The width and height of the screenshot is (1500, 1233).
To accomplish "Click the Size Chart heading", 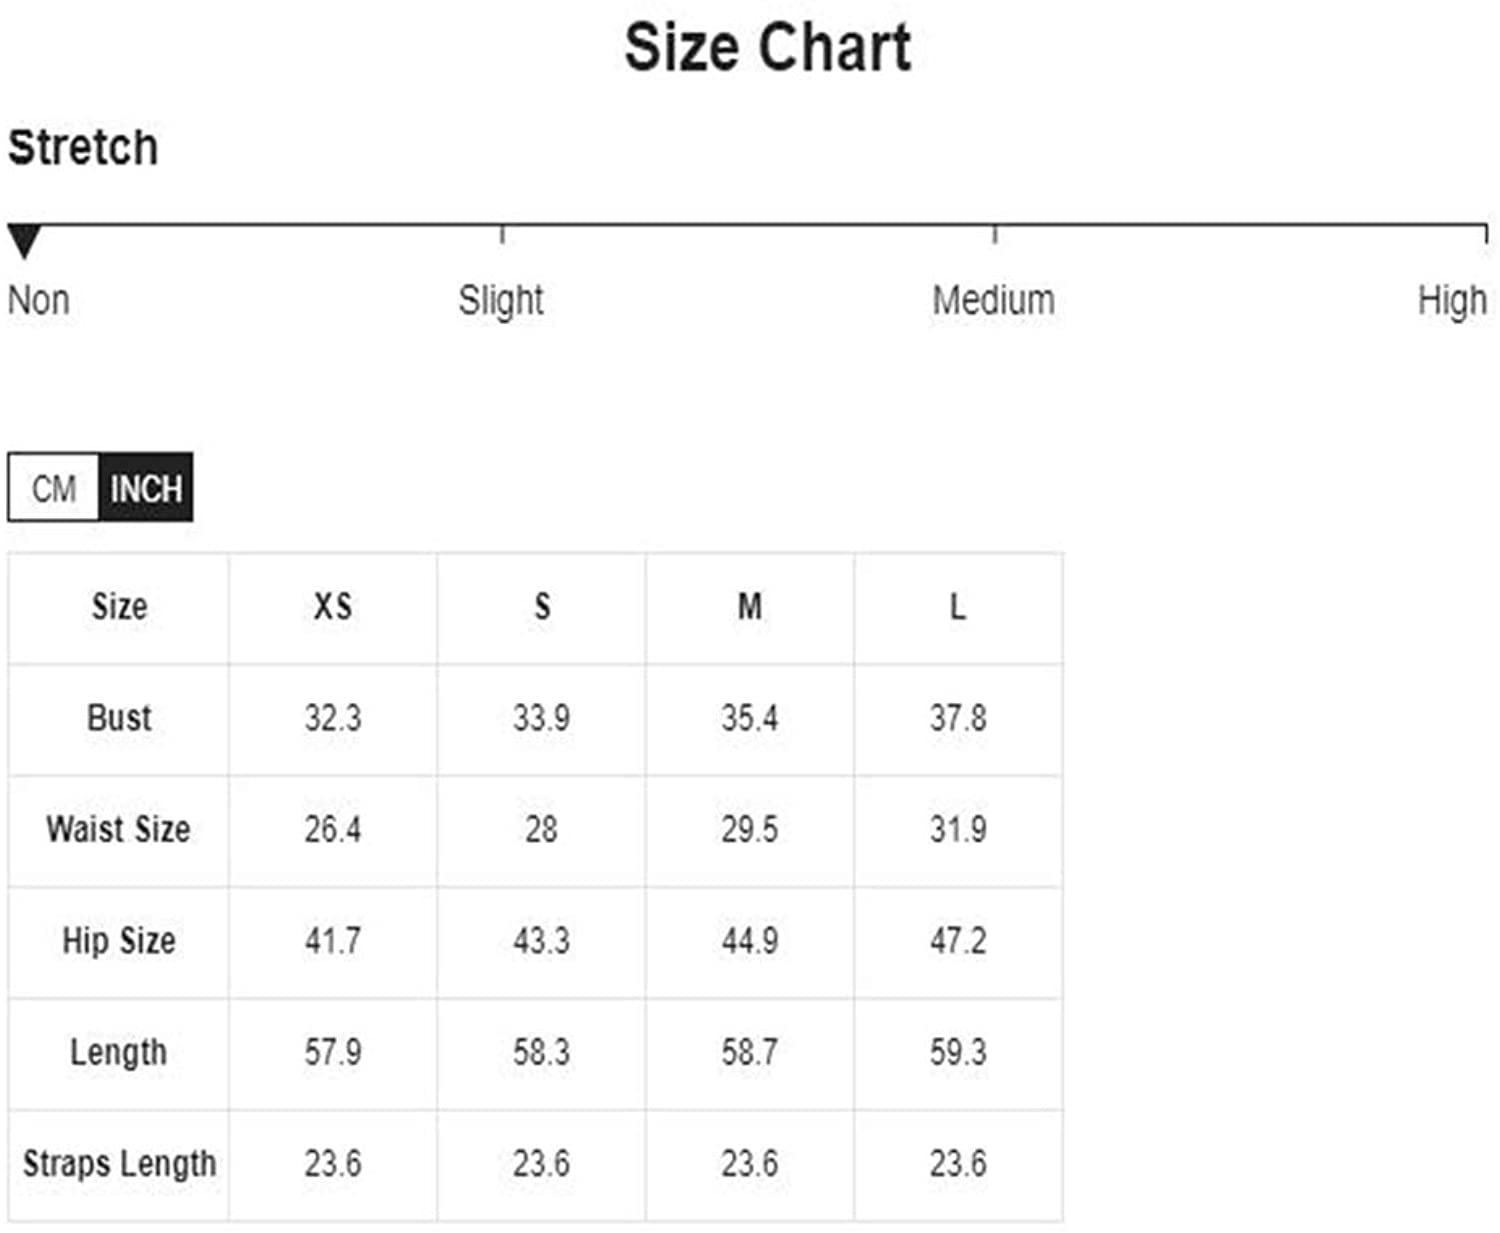I will click(x=767, y=47).
